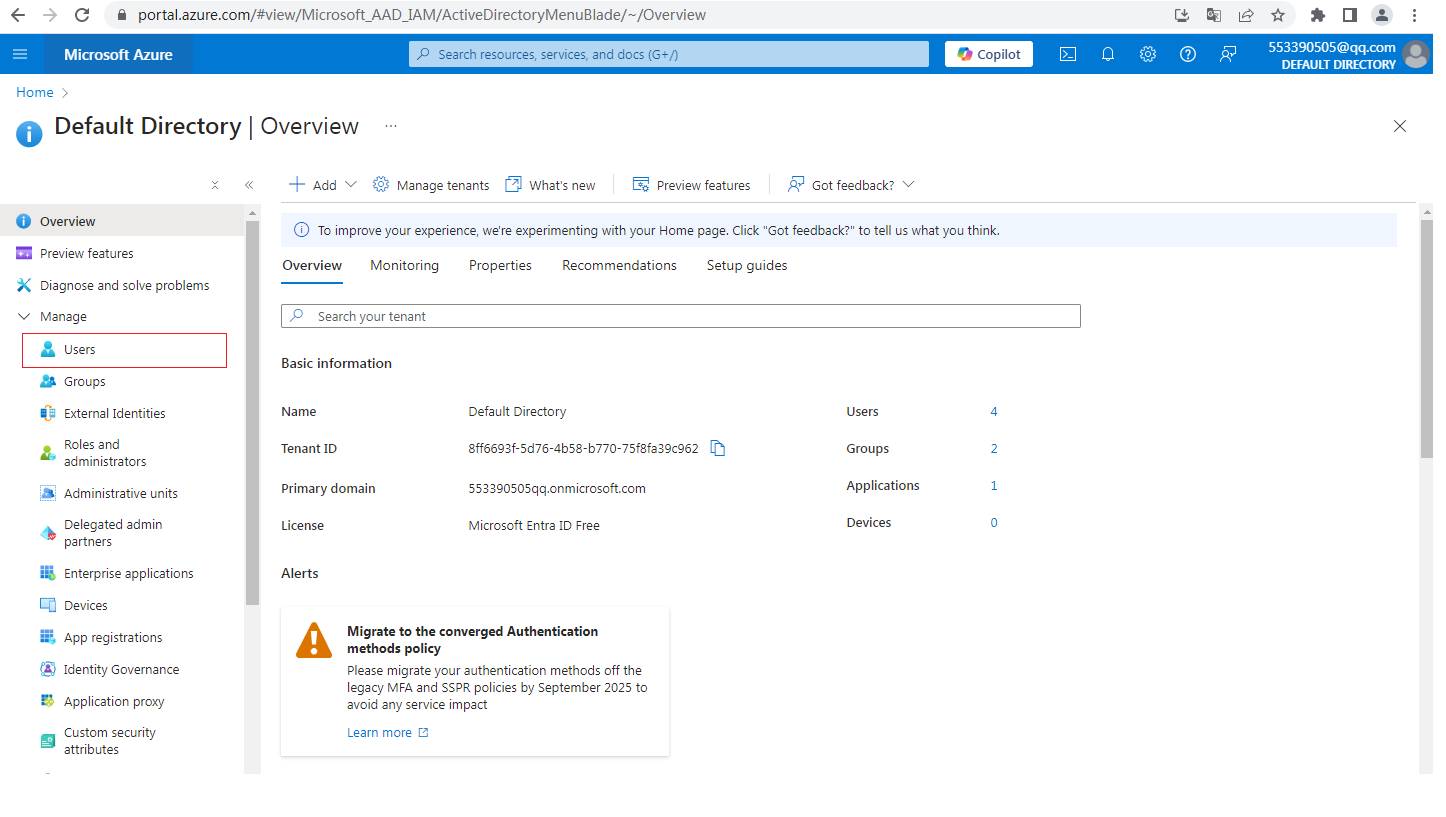Open the Setup guides tab
This screenshot has height=817, width=1446.
[747, 265]
